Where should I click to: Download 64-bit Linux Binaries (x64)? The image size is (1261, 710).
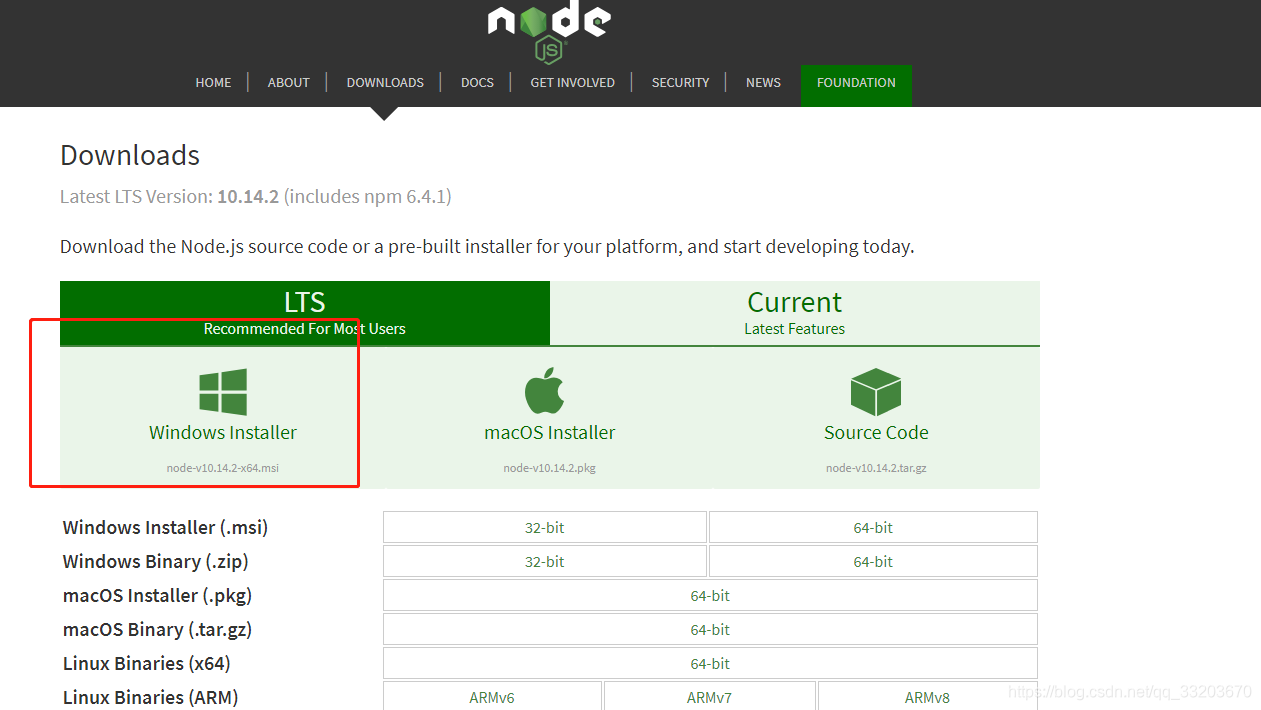pyautogui.click(x=710, y=663)
